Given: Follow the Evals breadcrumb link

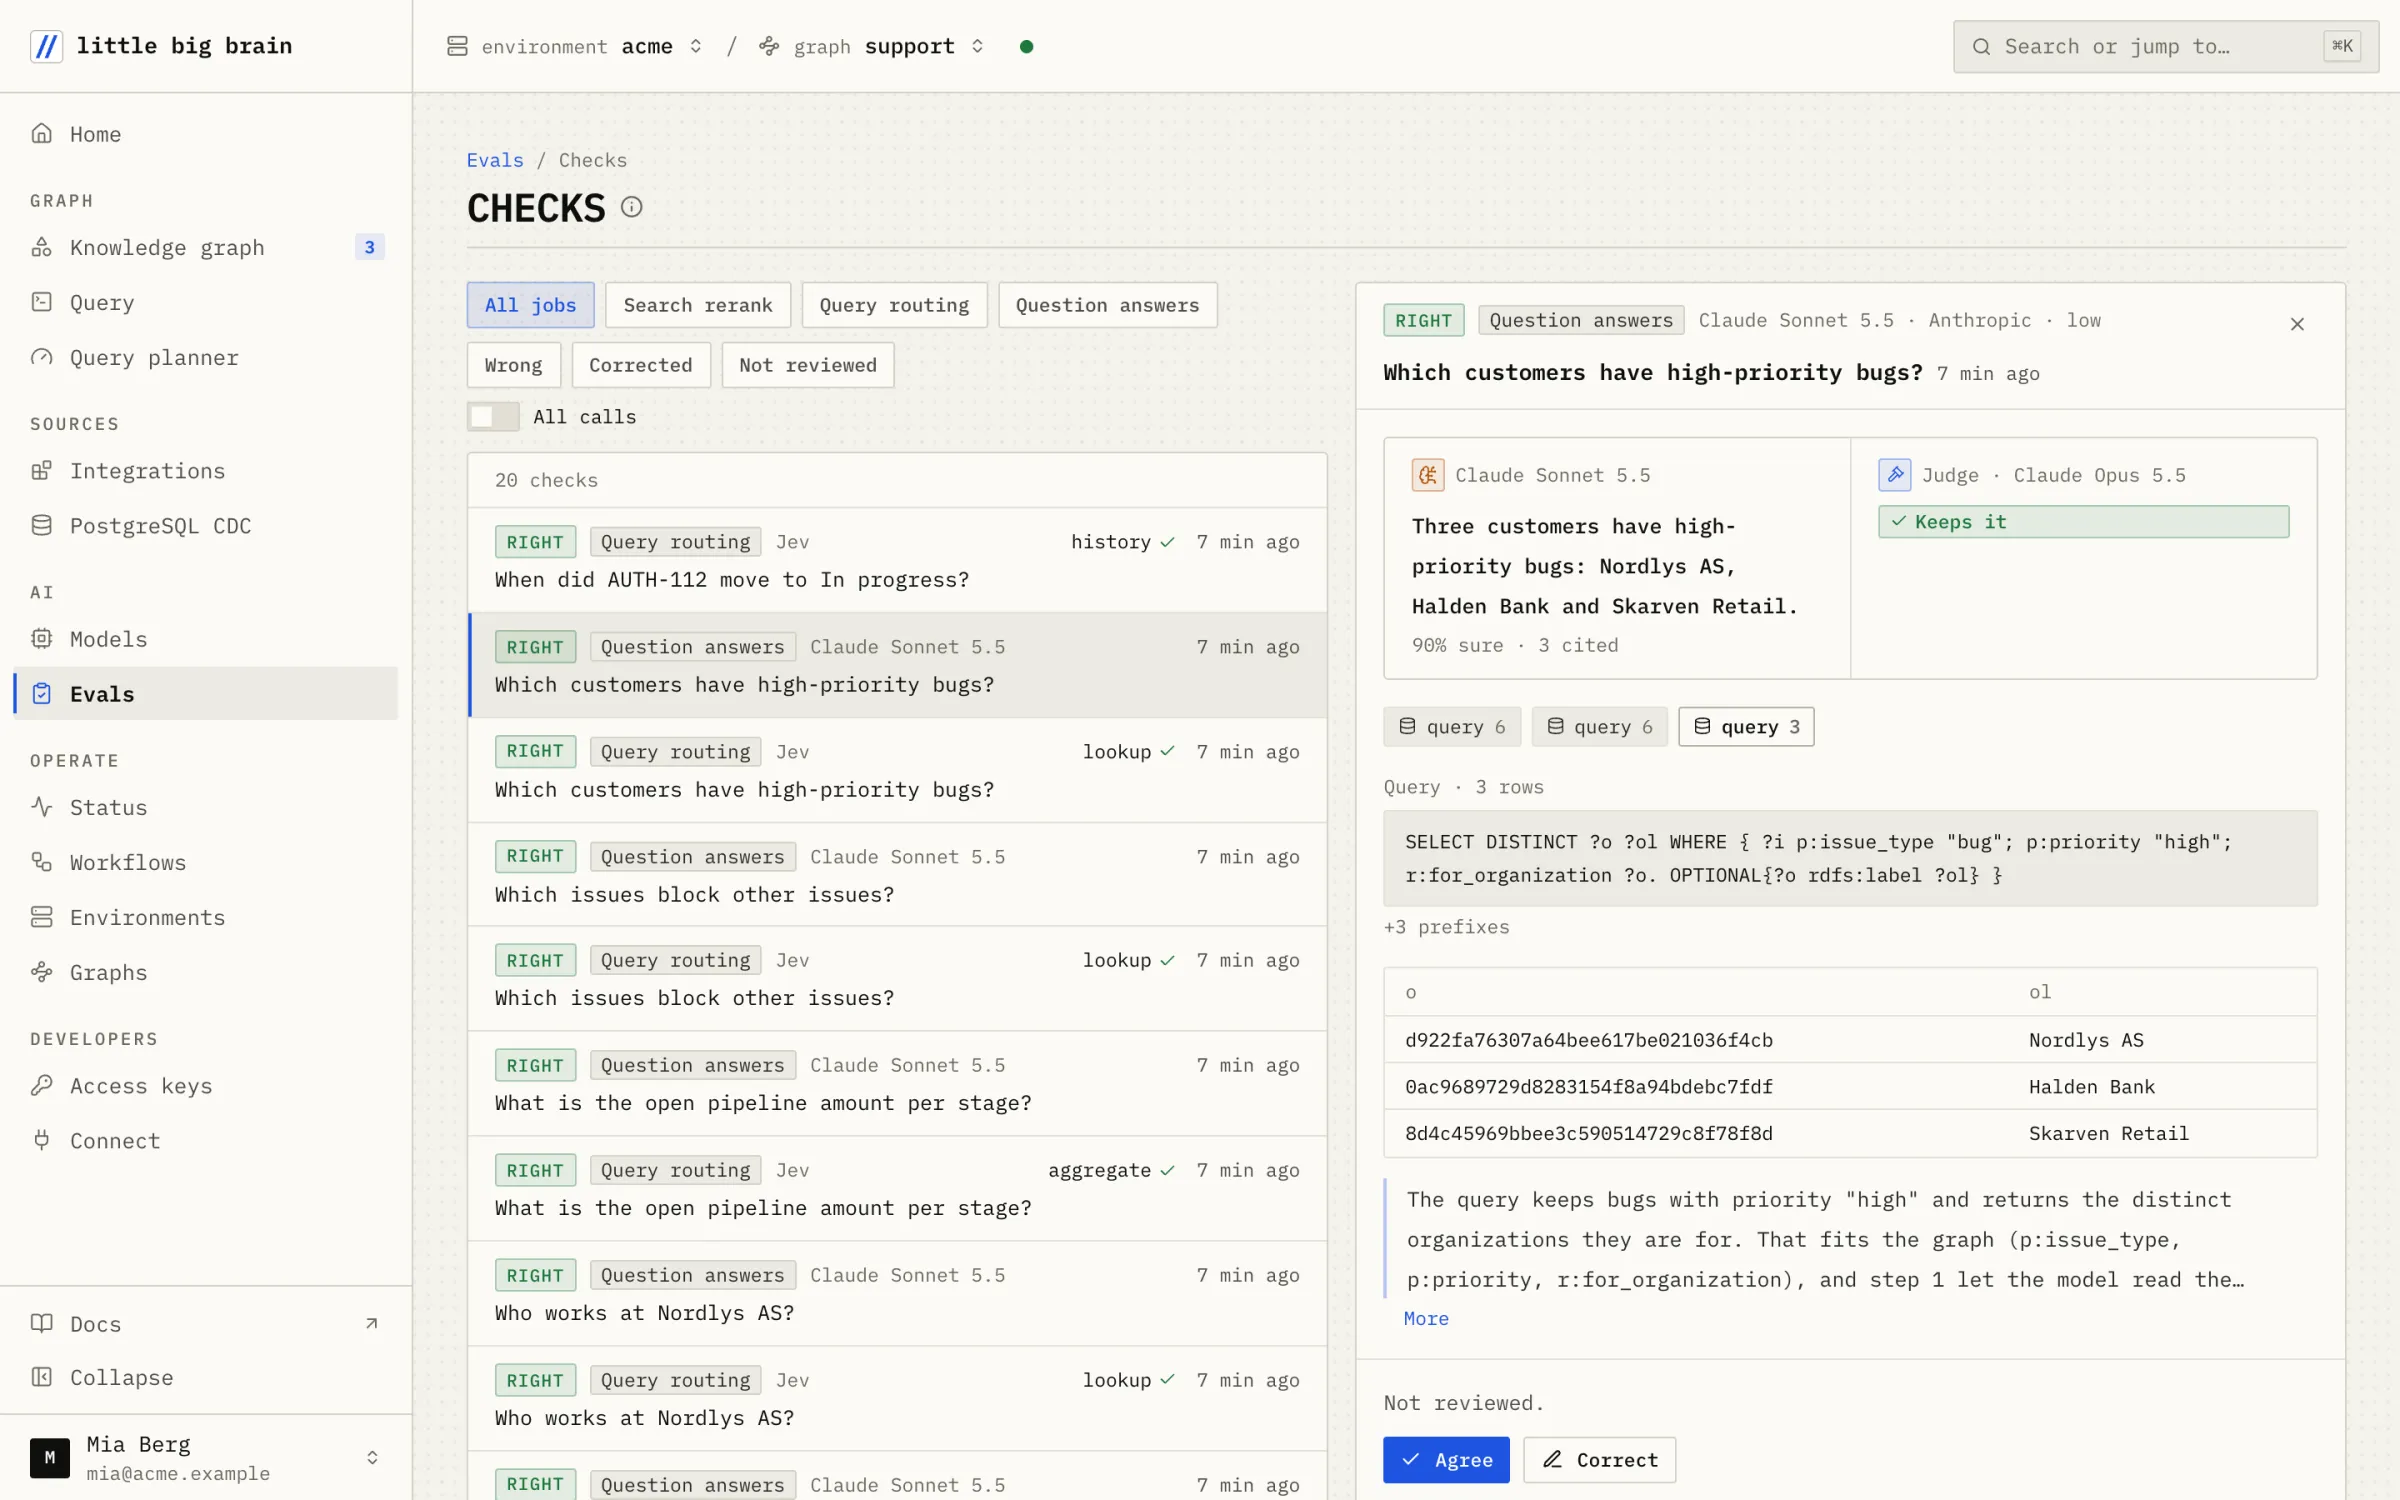Looking at the screenshot, I should pyautogui.click(x=495, y=160).
